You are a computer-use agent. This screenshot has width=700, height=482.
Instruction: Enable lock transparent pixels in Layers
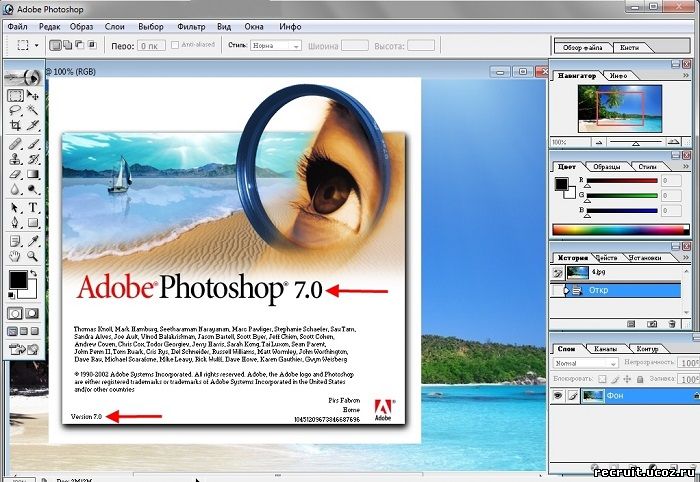[602, 379]
